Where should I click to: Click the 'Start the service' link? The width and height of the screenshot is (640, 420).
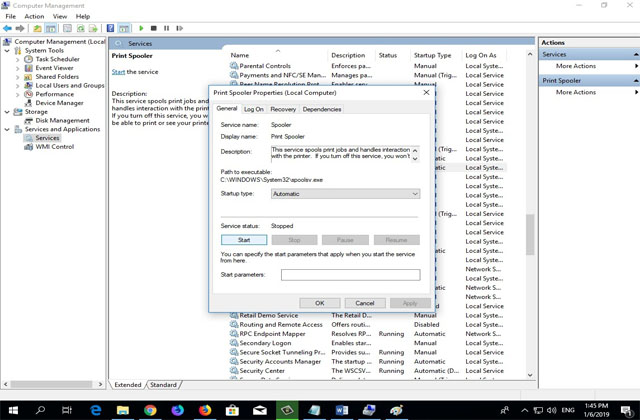coord(118,72)
